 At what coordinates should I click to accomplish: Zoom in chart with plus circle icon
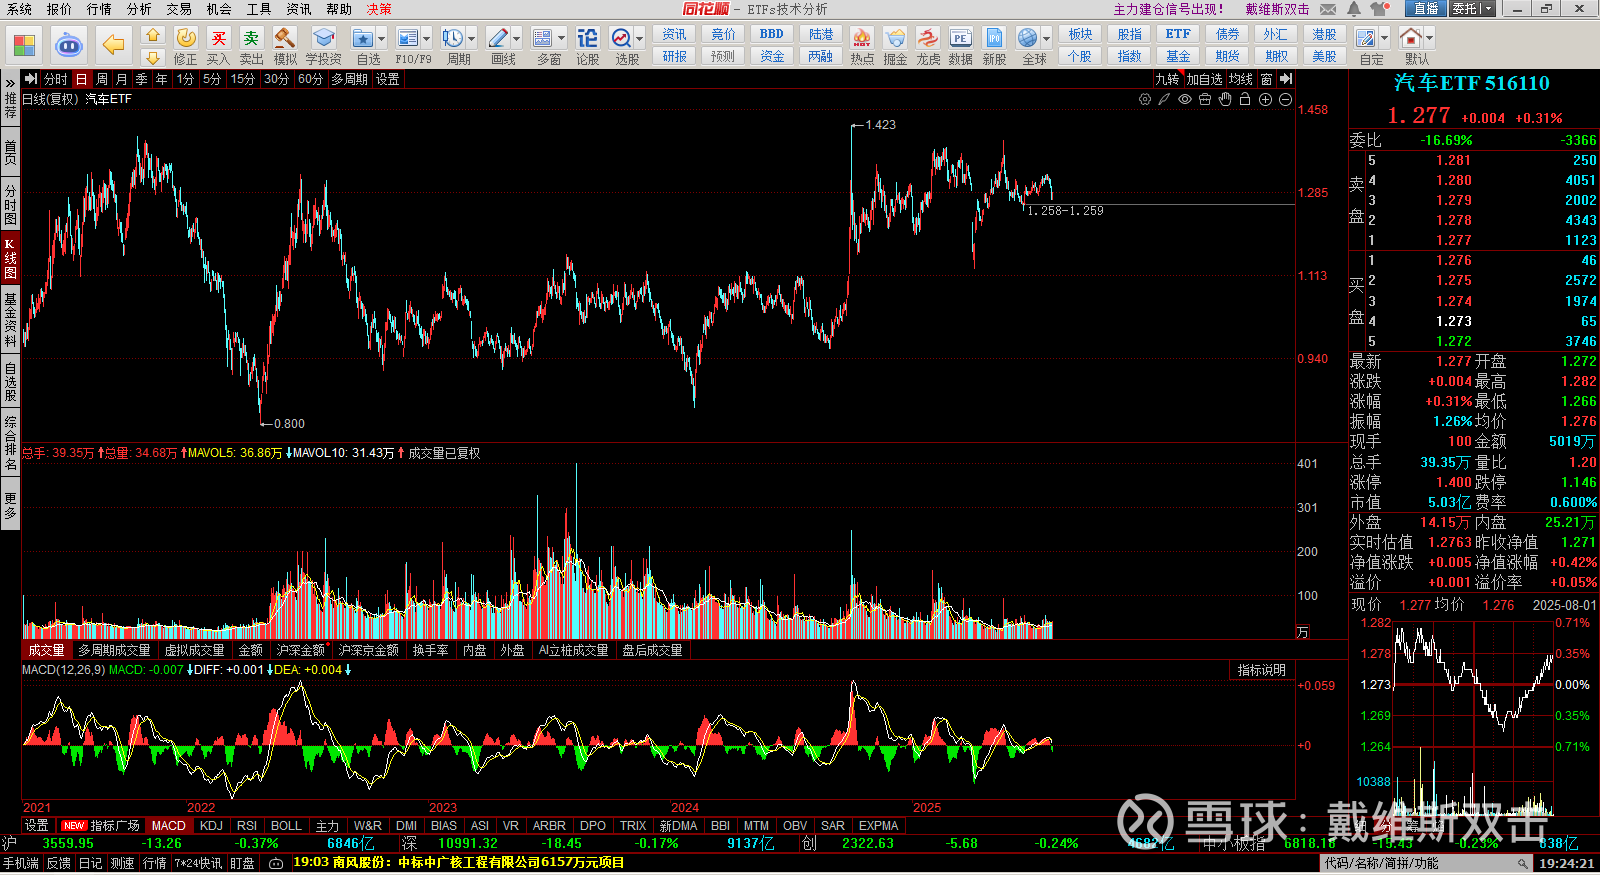[1265, 99]
